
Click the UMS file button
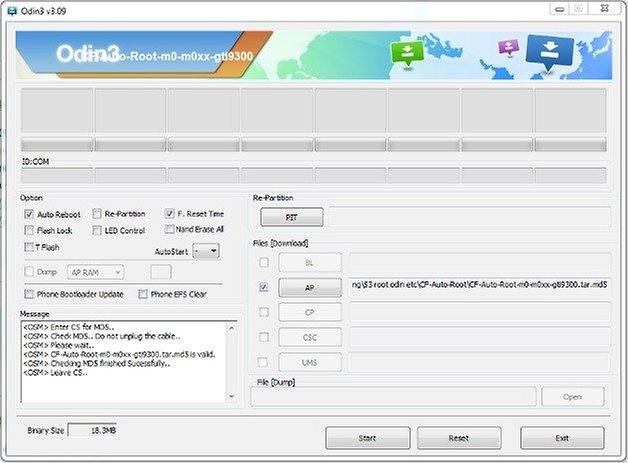[x=310, y=362]
